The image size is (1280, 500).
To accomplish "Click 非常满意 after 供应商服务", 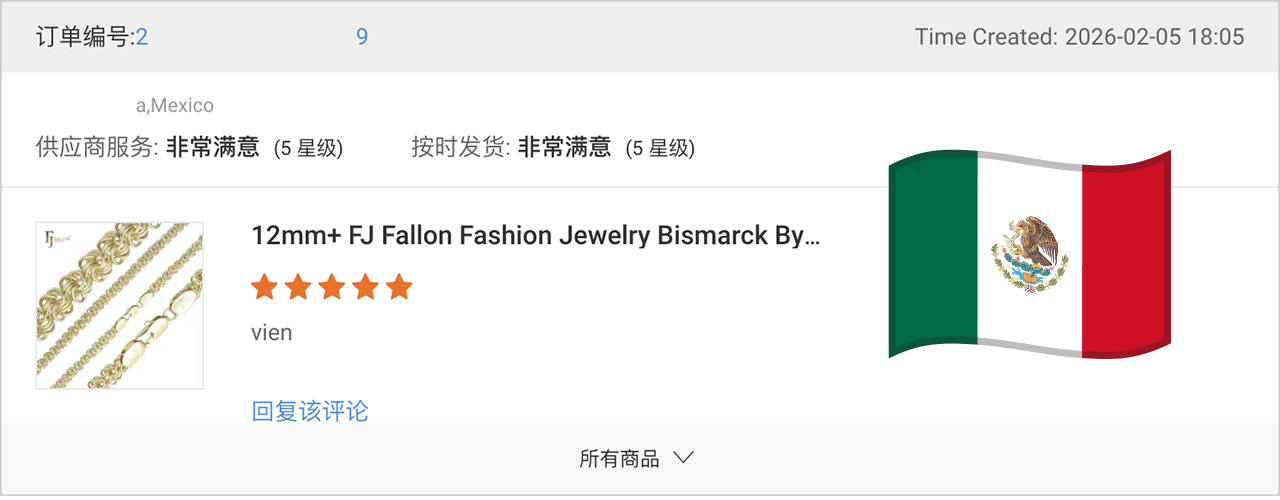I will coord(212,148).
